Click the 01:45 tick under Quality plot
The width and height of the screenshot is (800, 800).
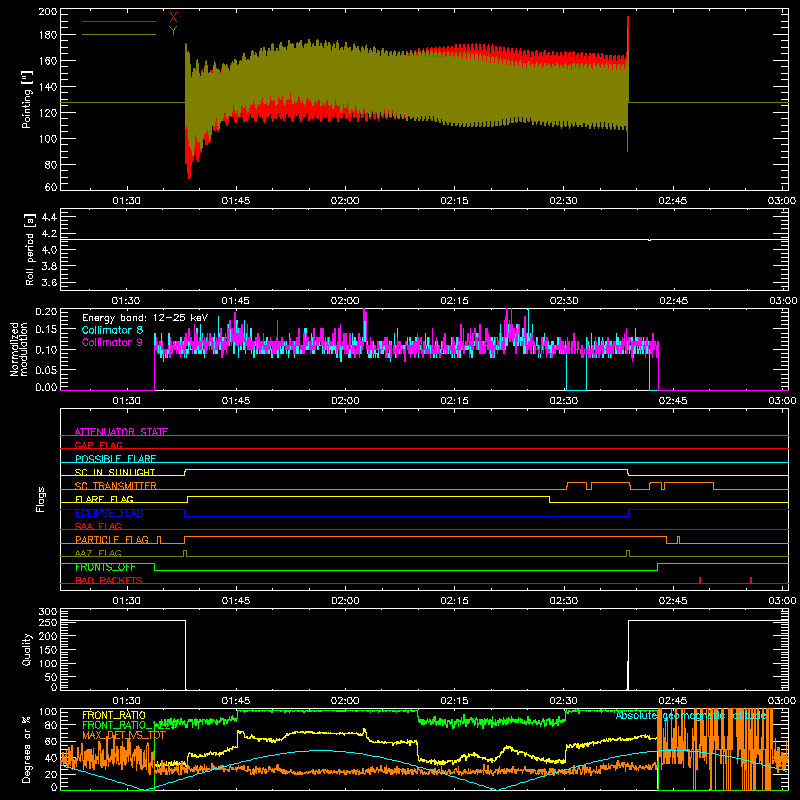(x=236, y=701)
